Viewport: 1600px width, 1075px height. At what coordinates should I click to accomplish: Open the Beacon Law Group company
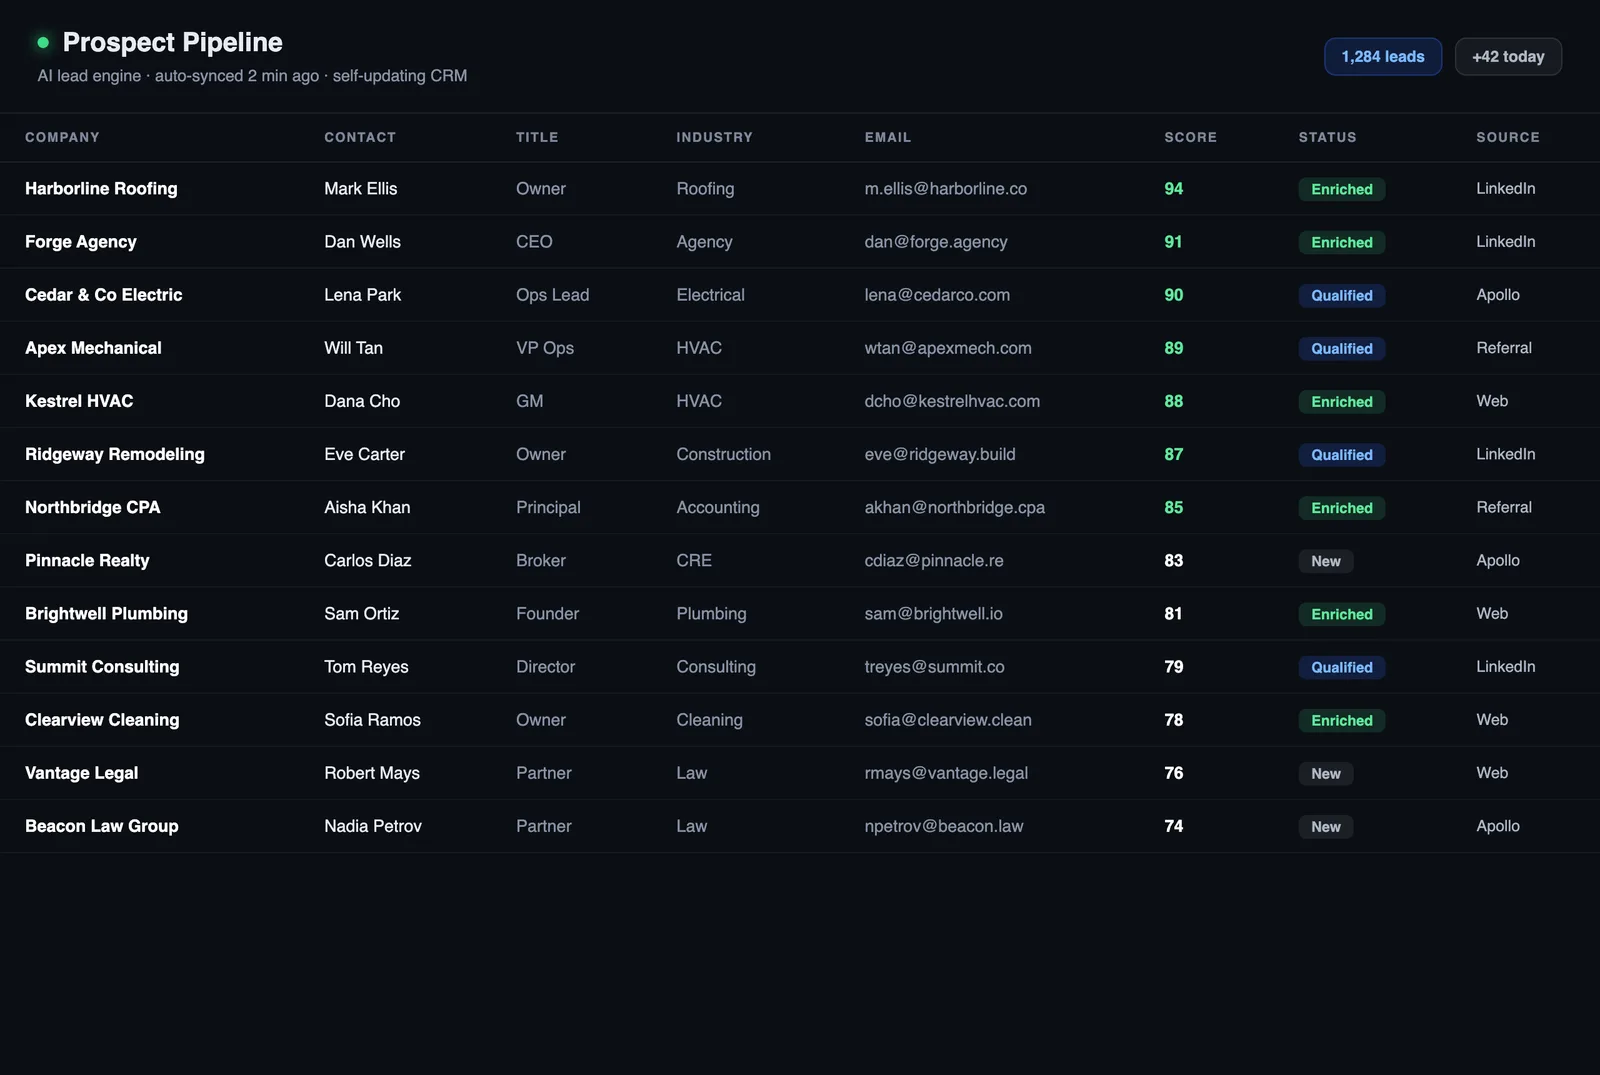102,826
